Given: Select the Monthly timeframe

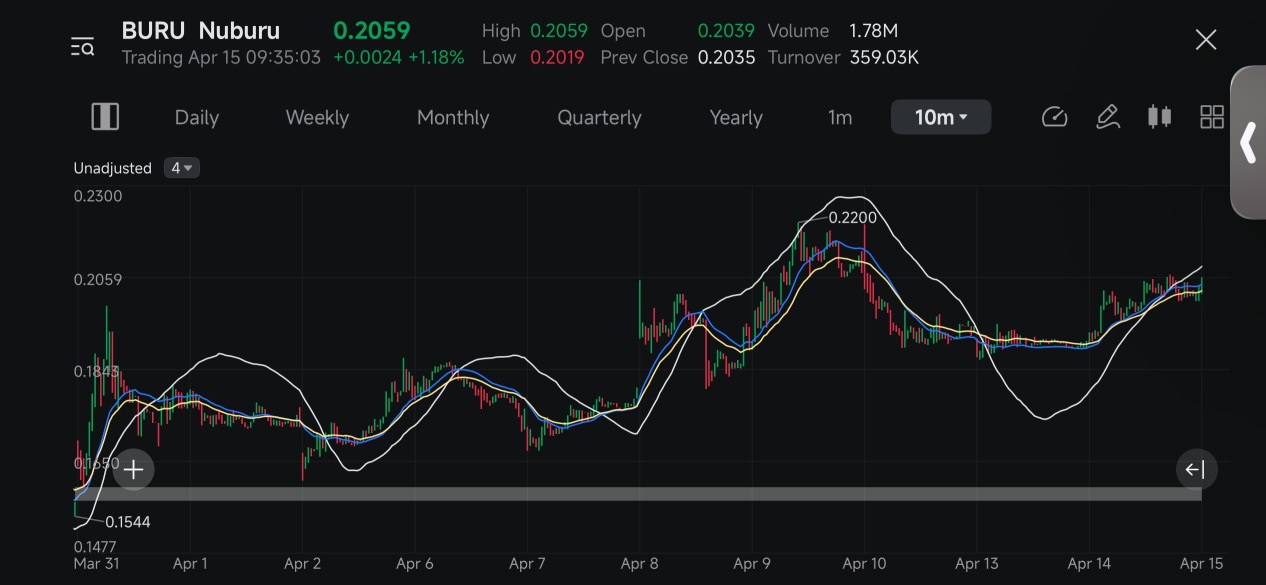Looking at the screenshot, I should pyautogui.click(x=453, y=118).
